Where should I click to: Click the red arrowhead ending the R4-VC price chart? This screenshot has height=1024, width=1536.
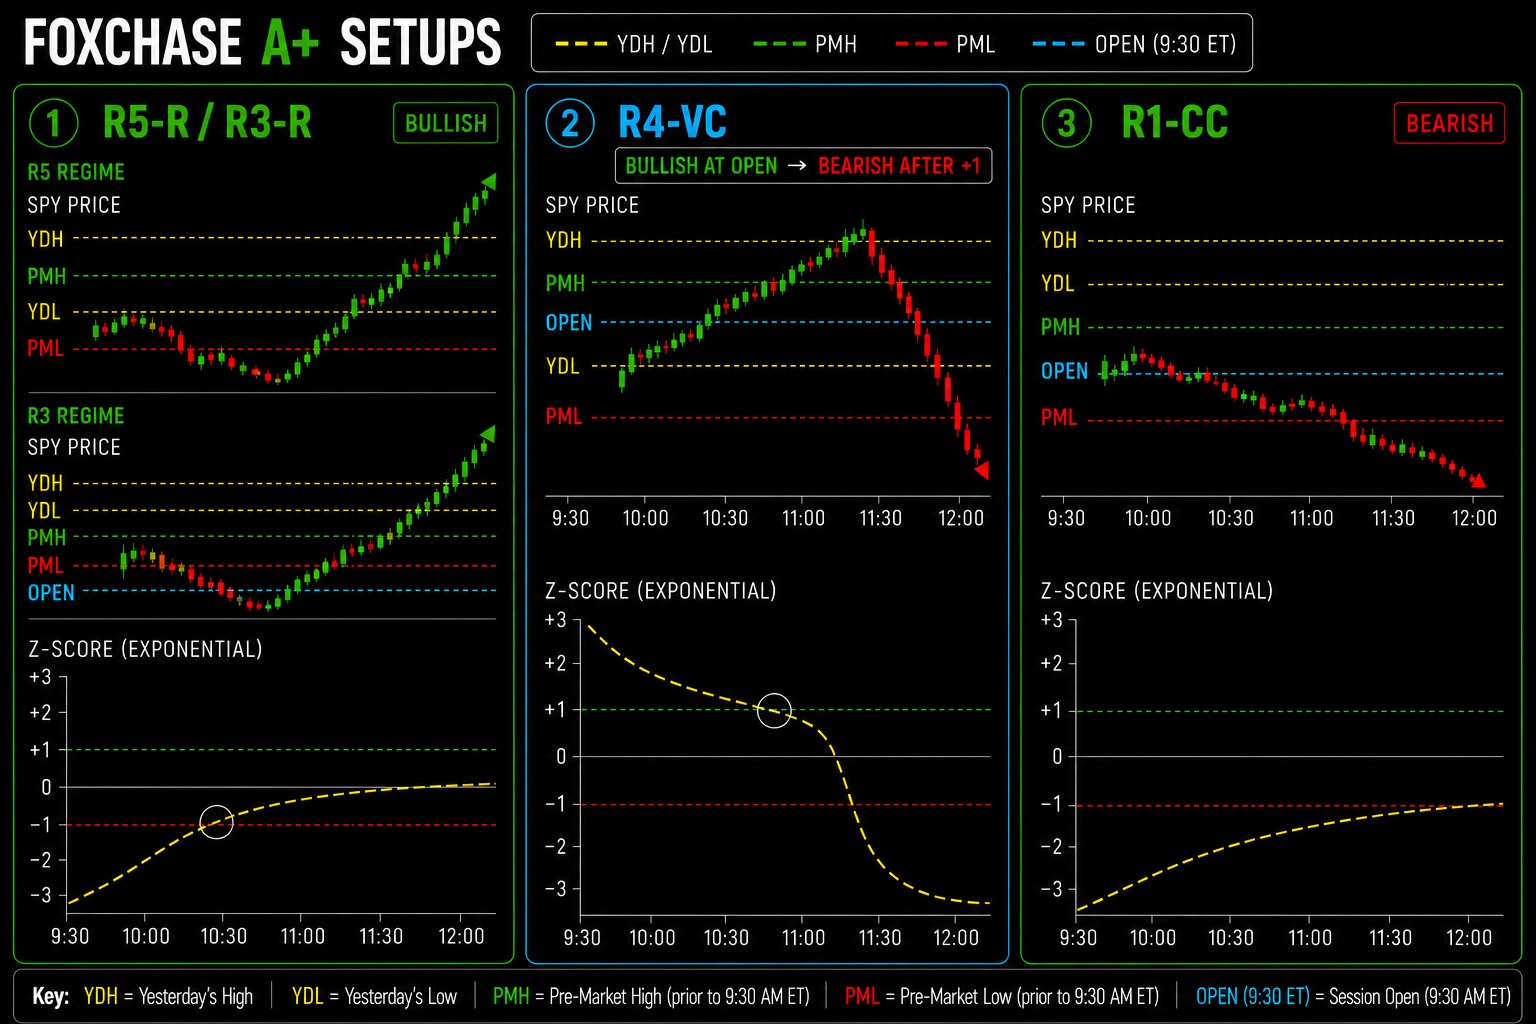coord(982,470)
